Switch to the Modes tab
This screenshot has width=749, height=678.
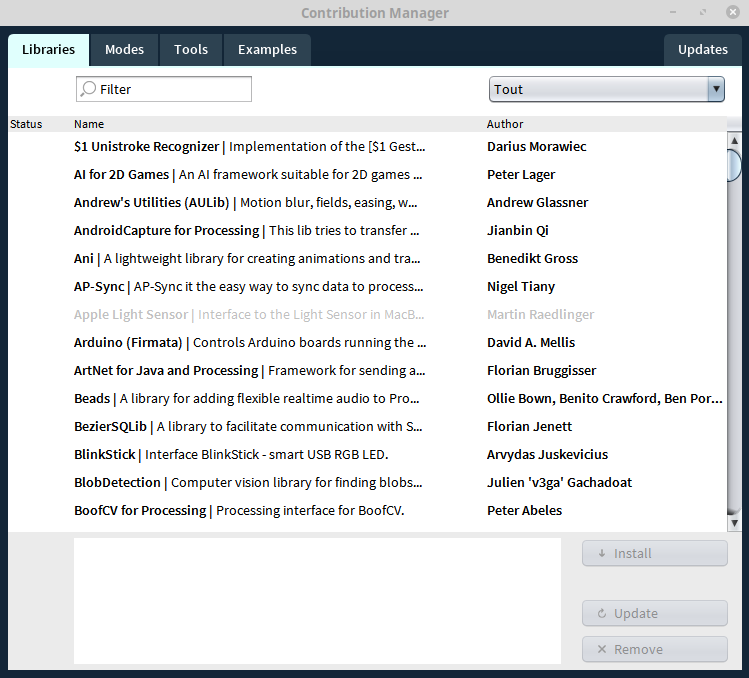[x=124, y=50]
